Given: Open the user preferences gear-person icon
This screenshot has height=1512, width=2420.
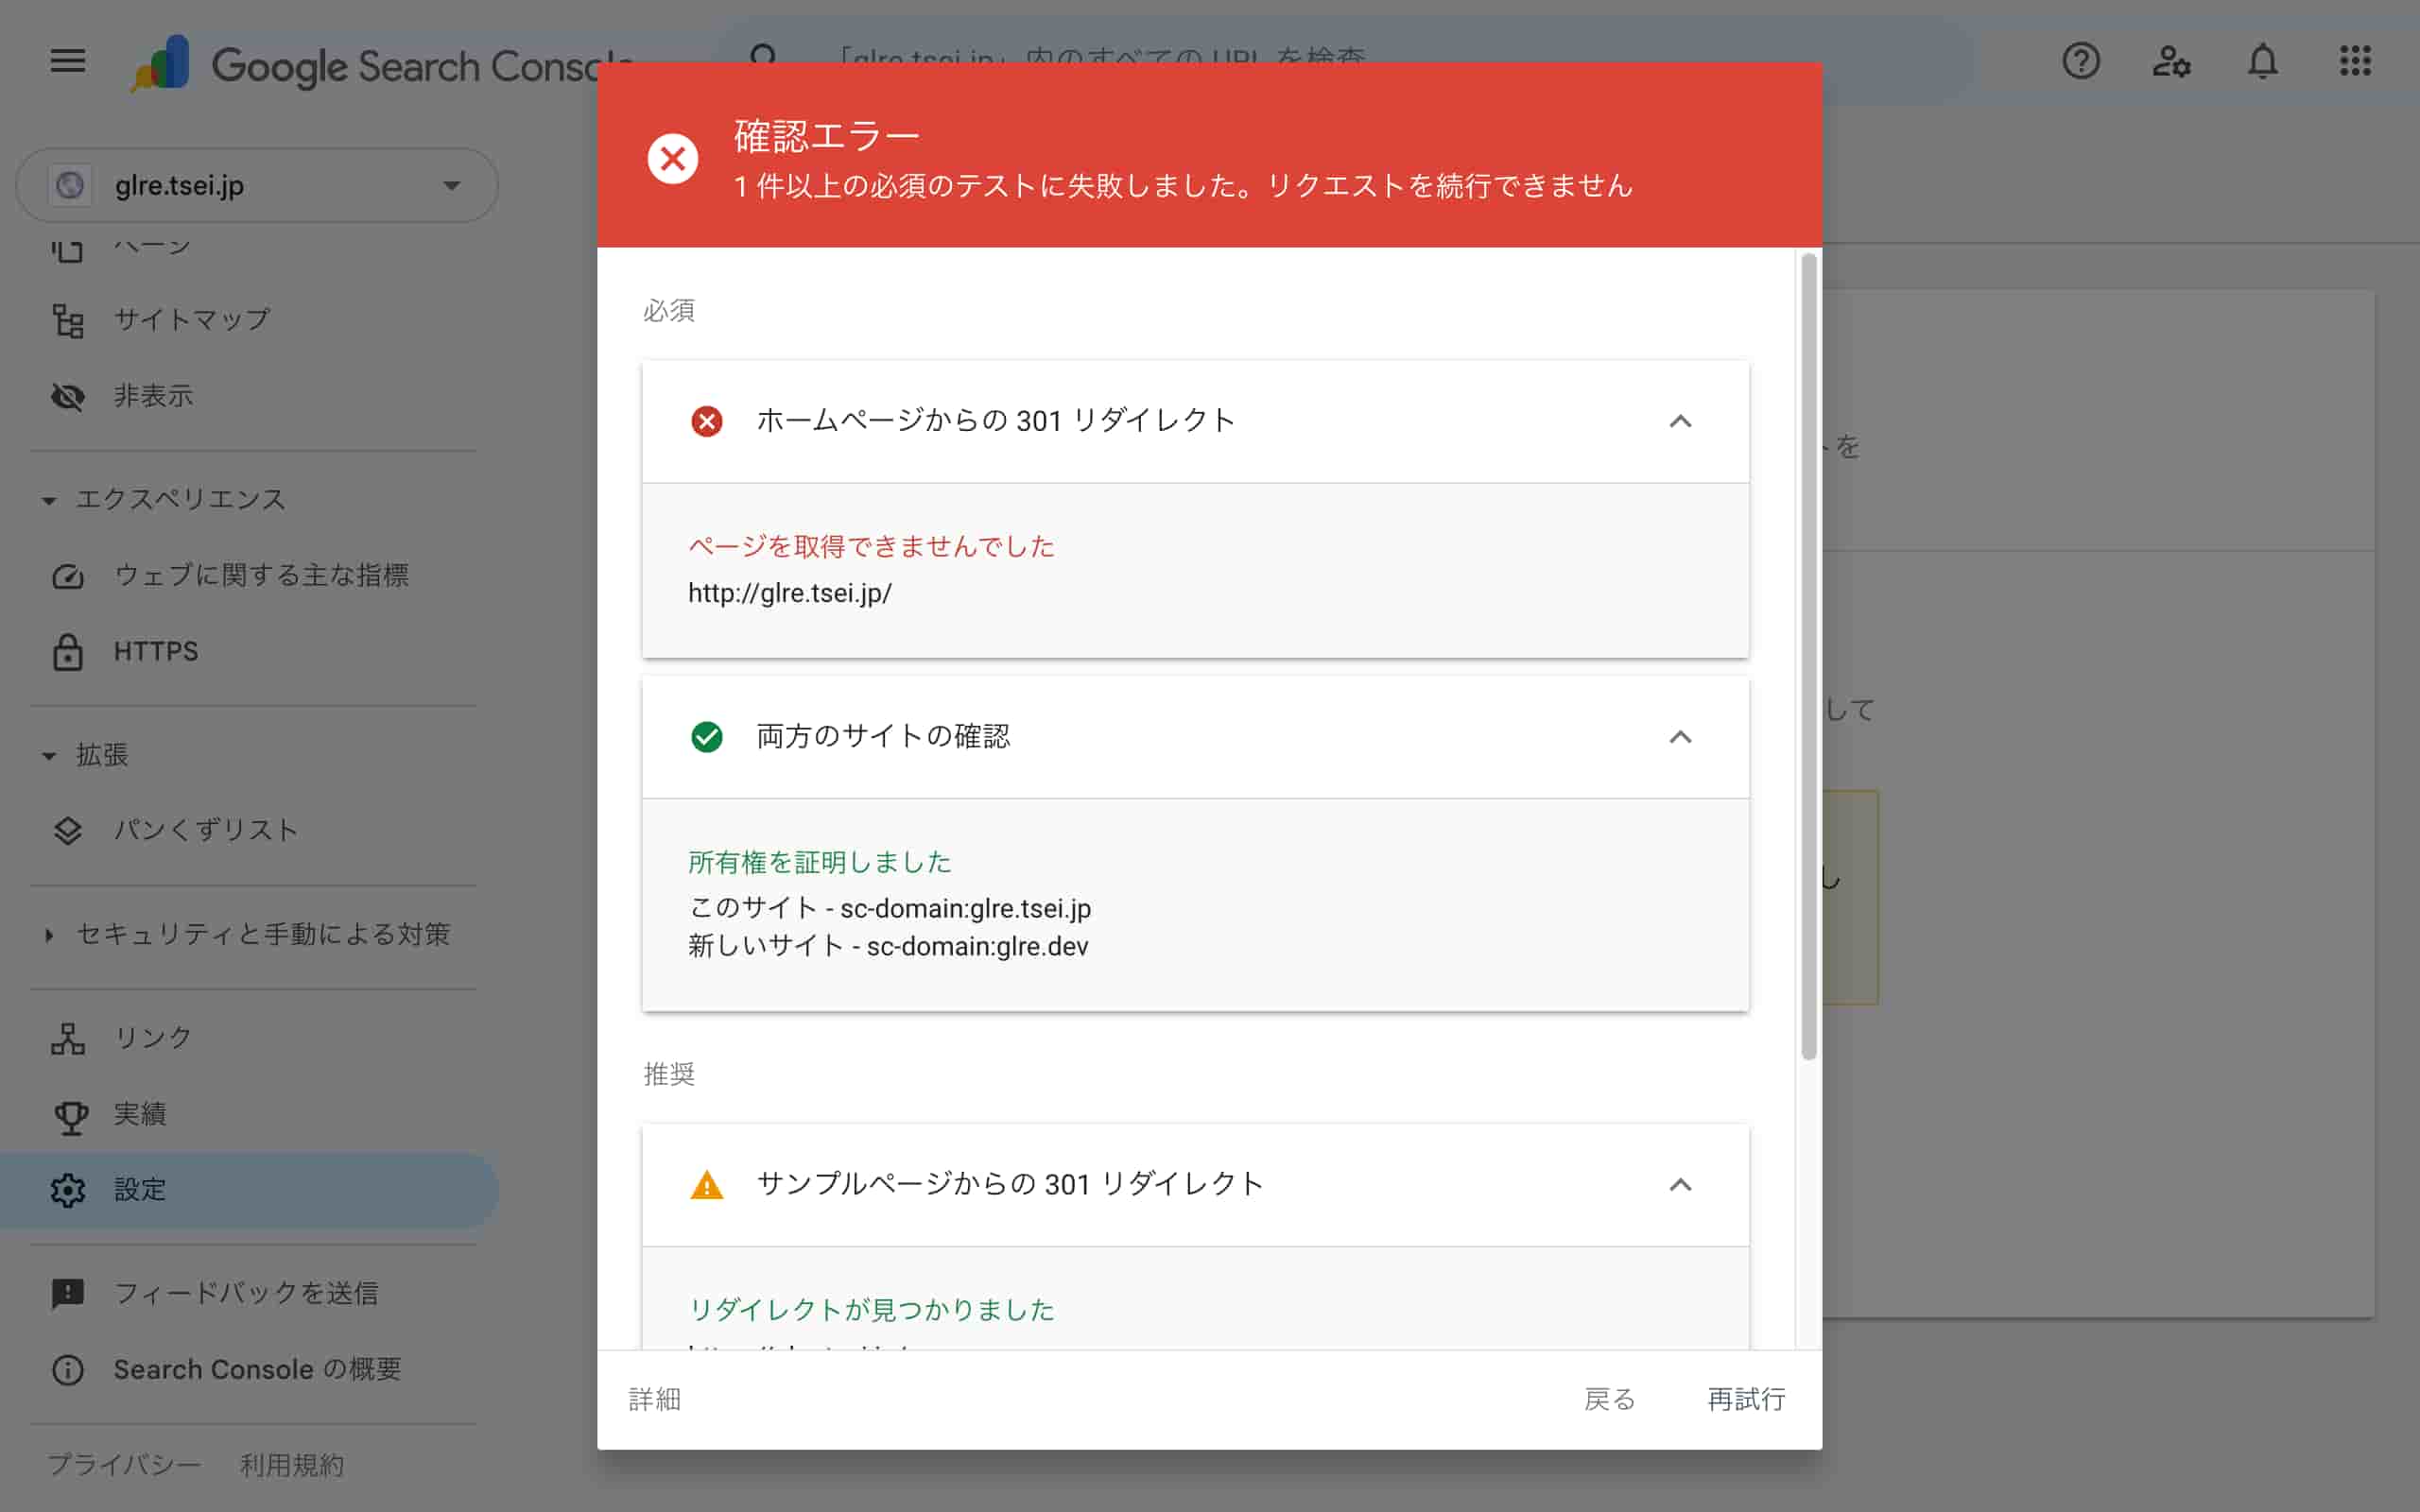Looking at the screenshot, I should click(2172, 61).
